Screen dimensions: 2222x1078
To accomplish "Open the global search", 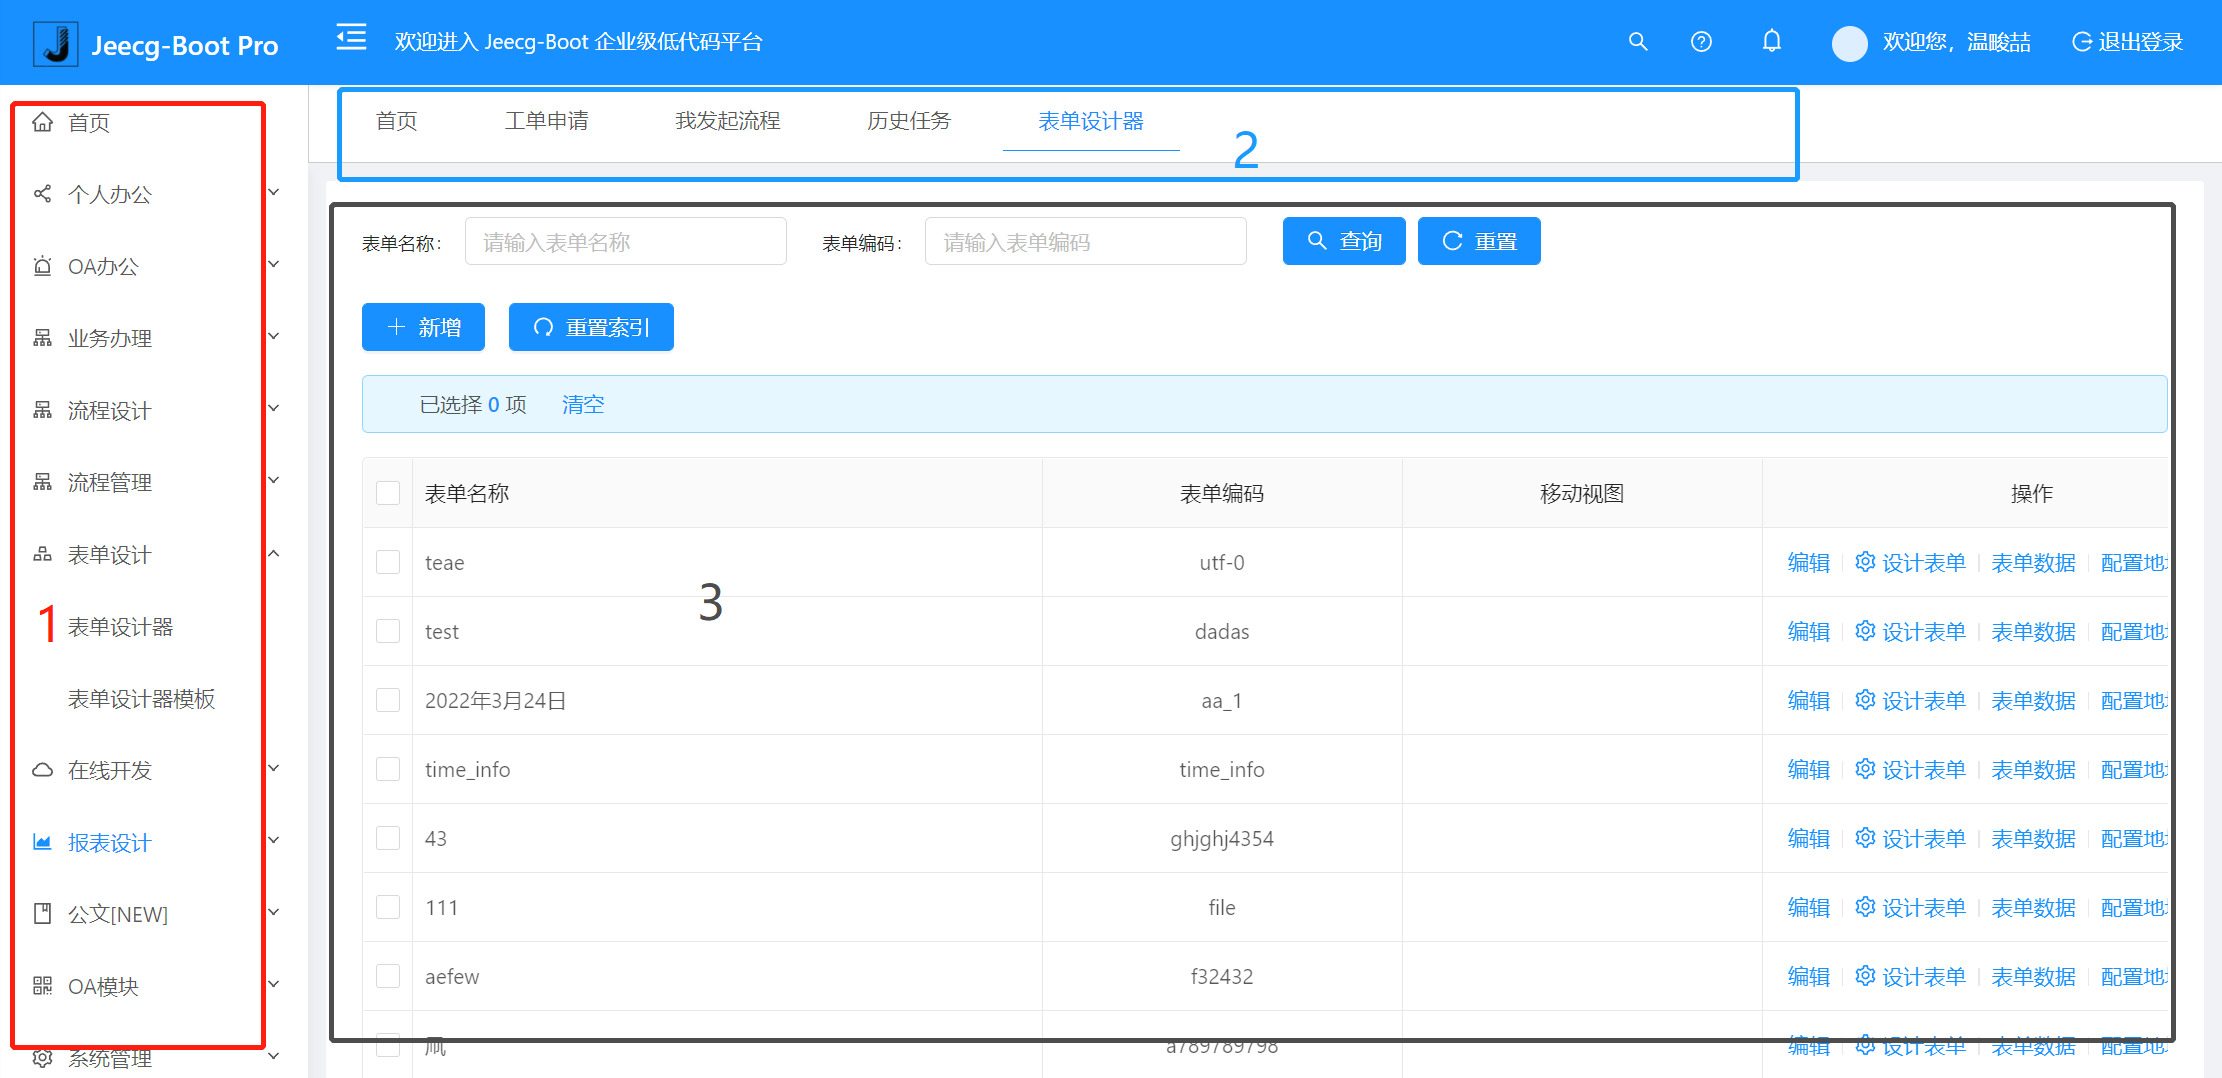I will (x=1638, y=42).
